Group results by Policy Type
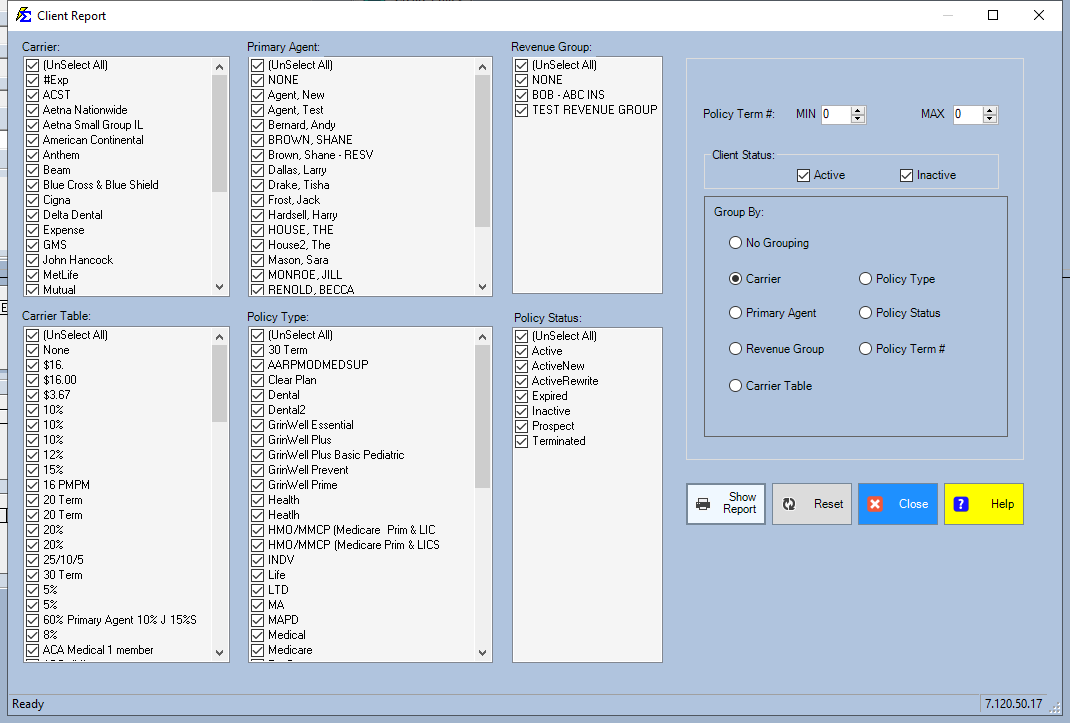The width and height of the screenshot is (1070, 723). pos(864,279)
